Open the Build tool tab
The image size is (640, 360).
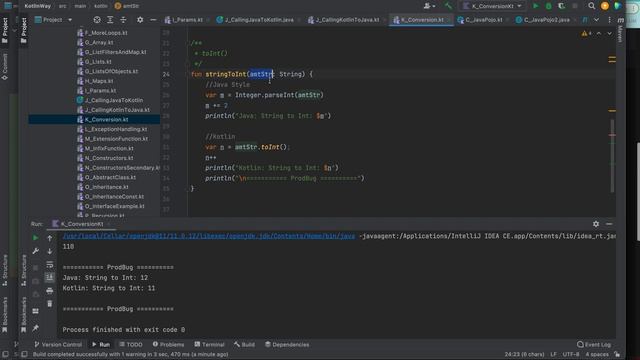[244, 344]
